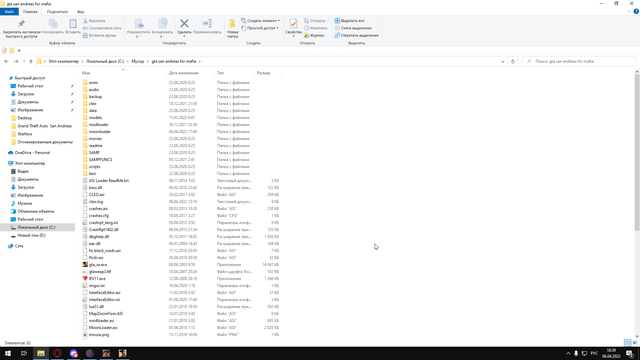Open Новый том (D:) drive in sidebar
Screen dimensions: 640x360
pyautogui.click(x=31, y=236)
